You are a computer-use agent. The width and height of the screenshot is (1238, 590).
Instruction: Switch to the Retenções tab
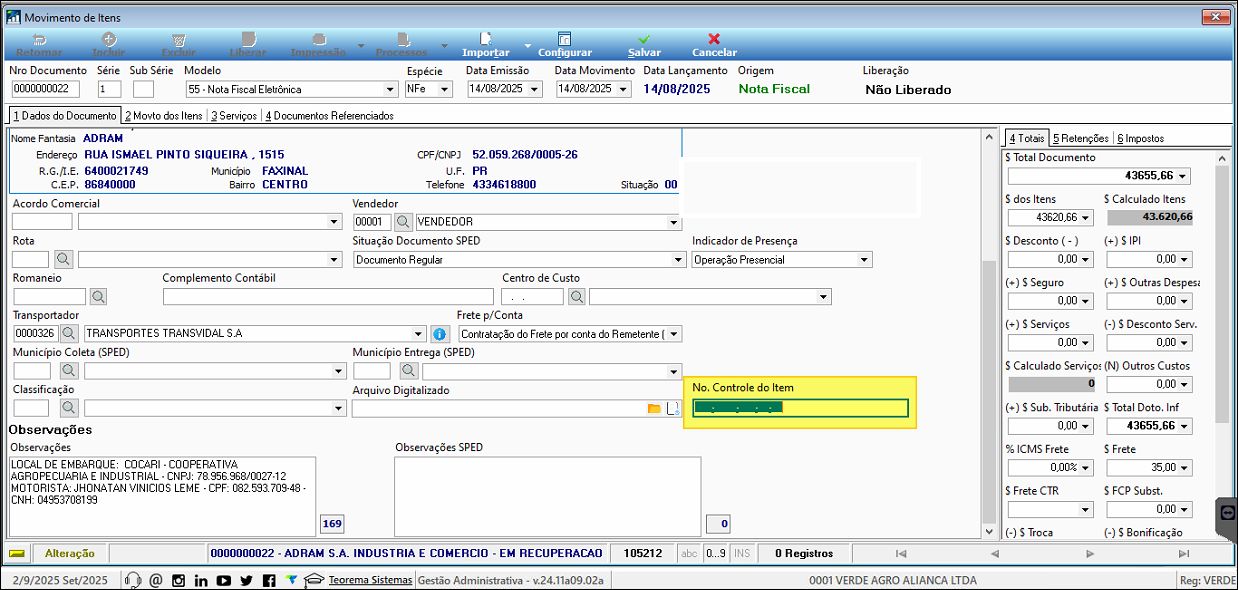1080,138
